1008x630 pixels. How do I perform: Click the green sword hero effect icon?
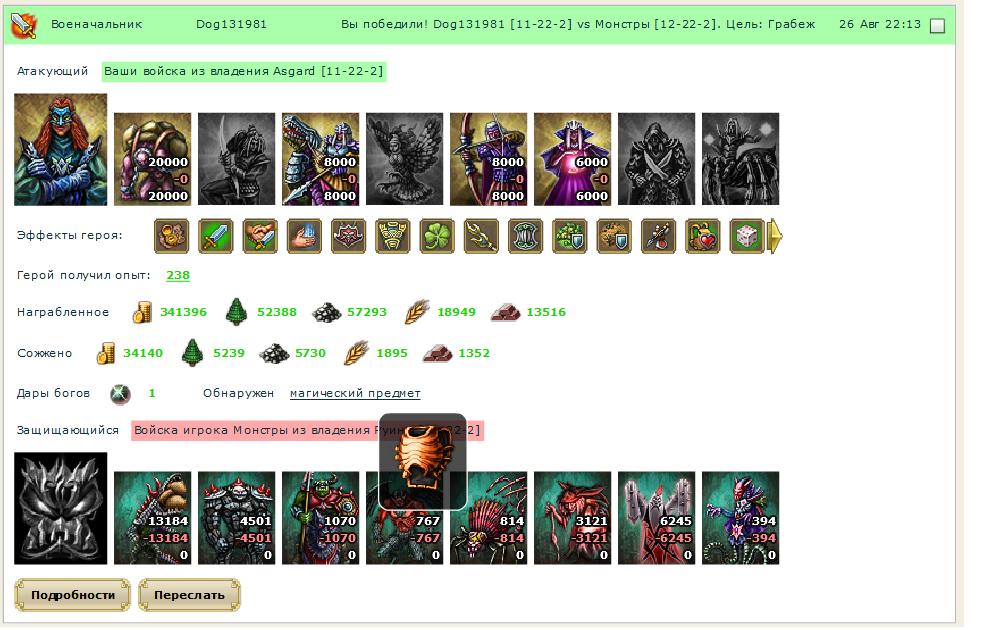tap(216, 236)
